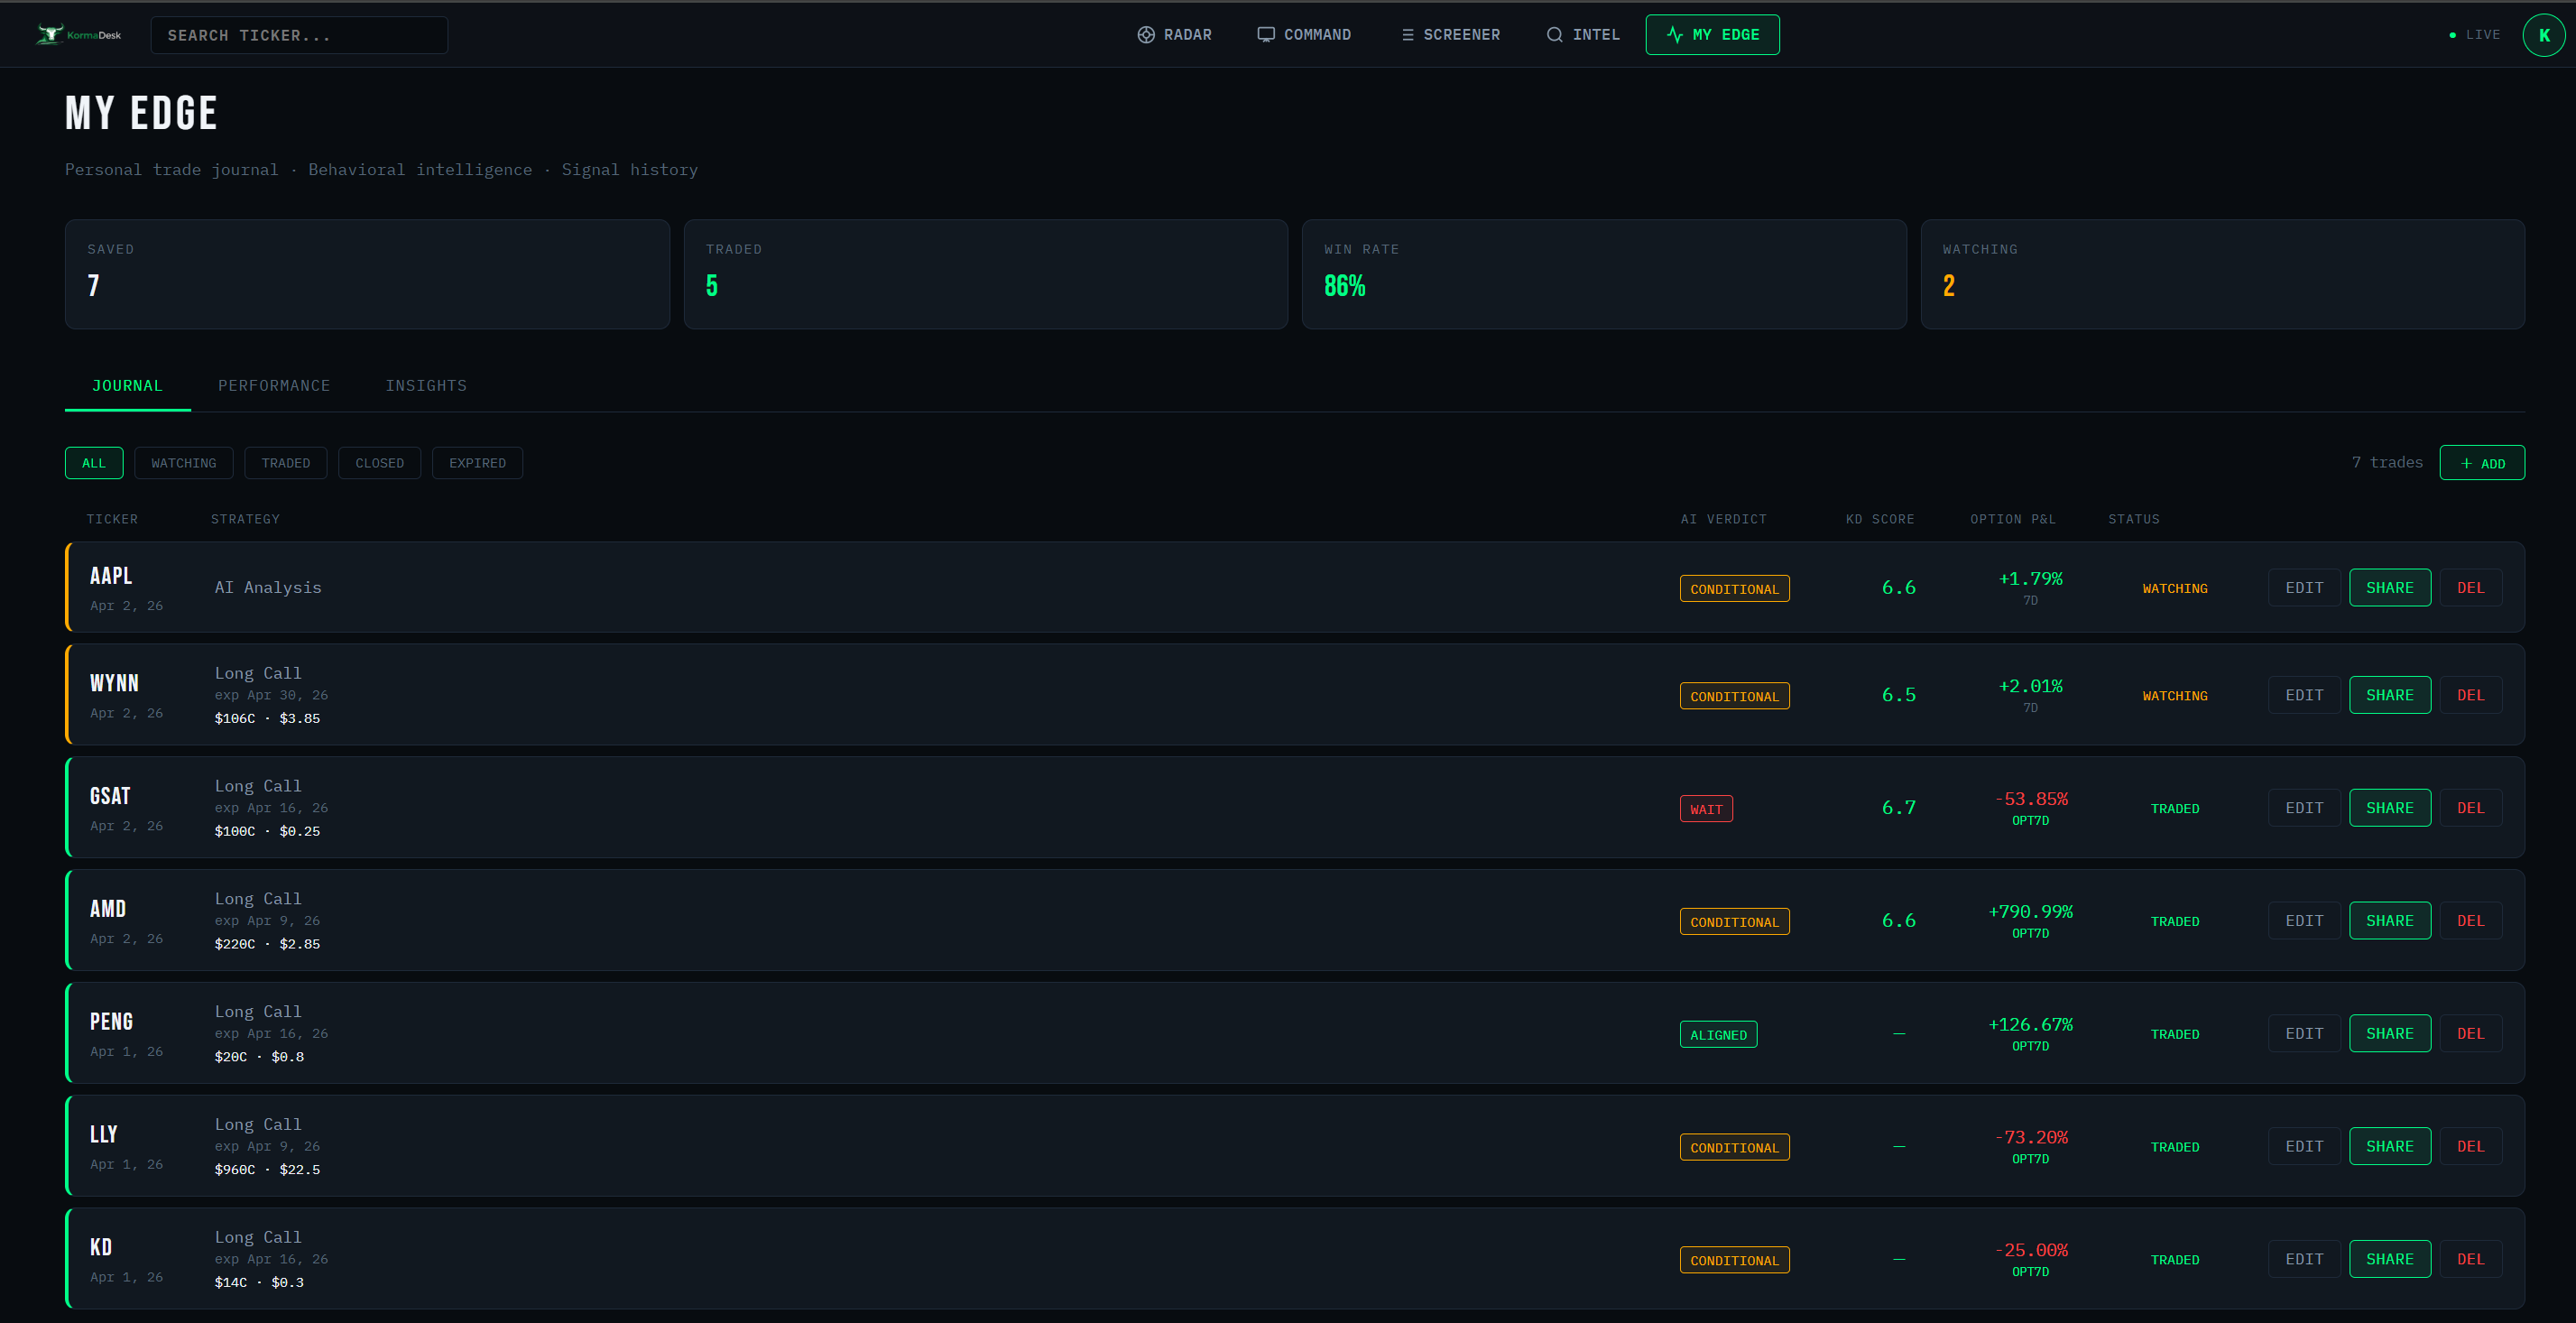Switch to the Insights tab

(x=426, y=386)
